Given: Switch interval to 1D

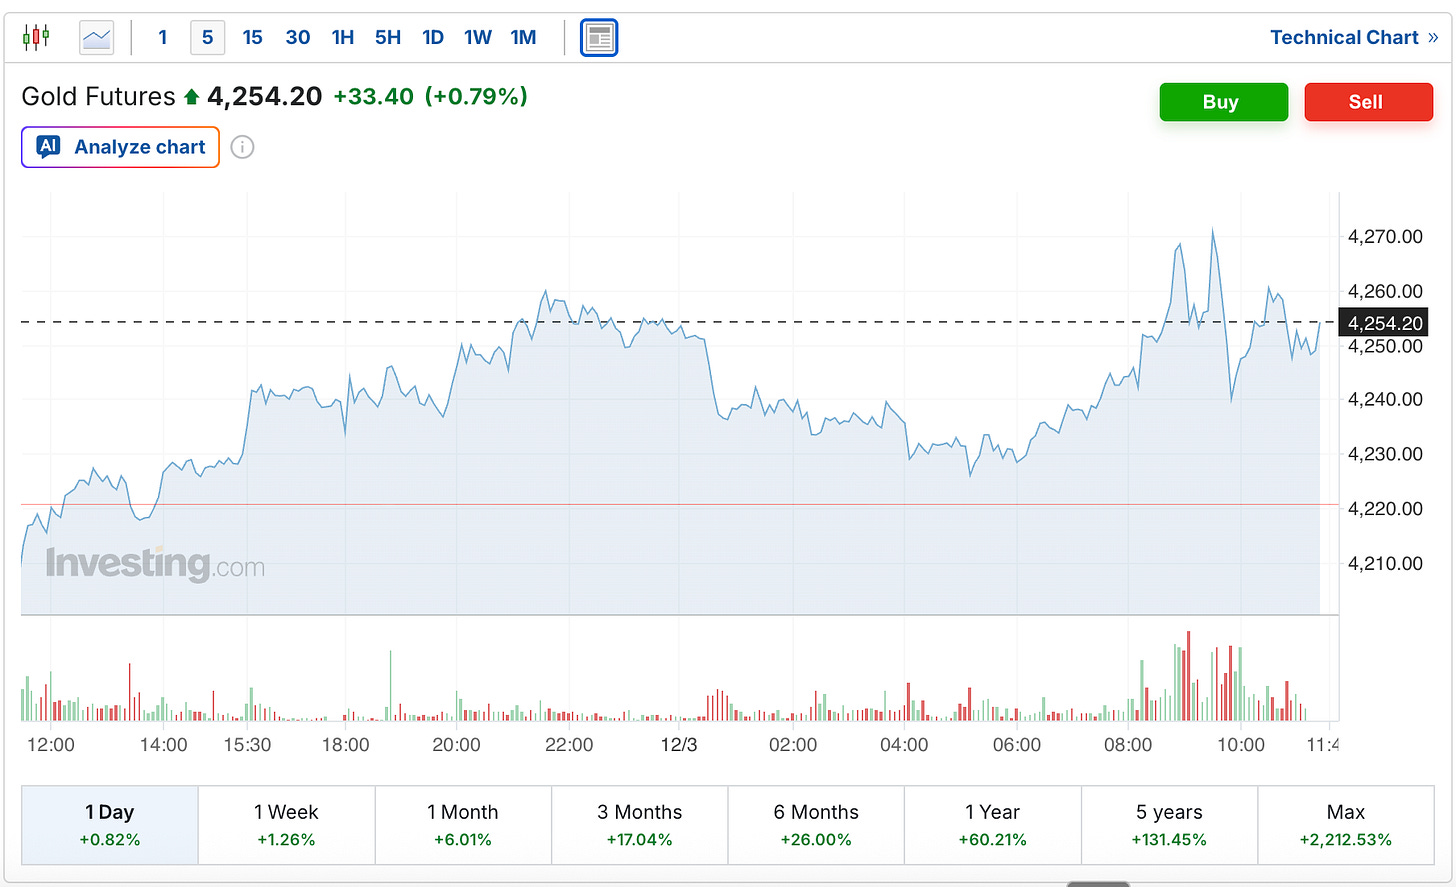Looking at the screenshot, I should tap(433, 38).
